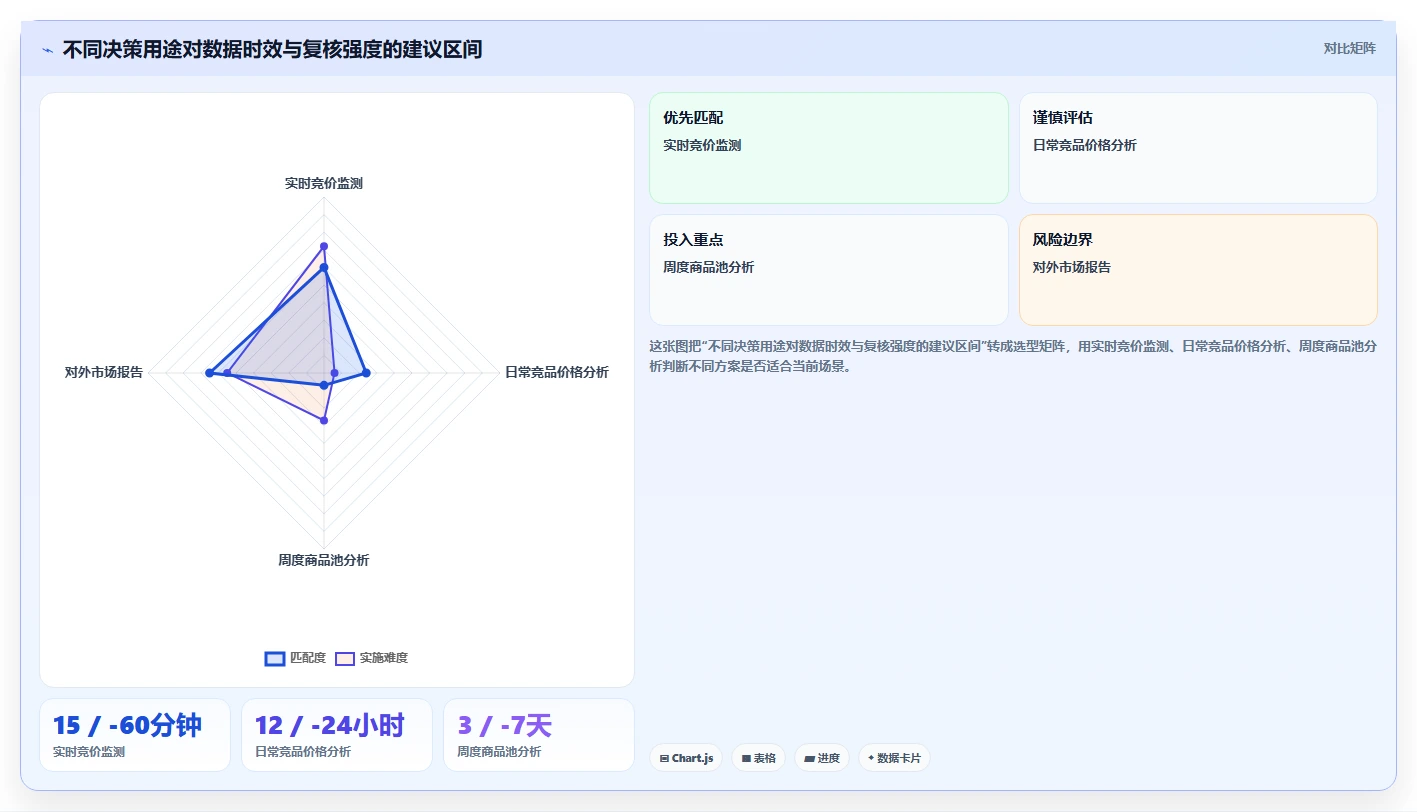This screenshot has width=1417, height=812.
Task: Click the 日常竞品价格分析 radar axis label
Action: click(557, 372)
